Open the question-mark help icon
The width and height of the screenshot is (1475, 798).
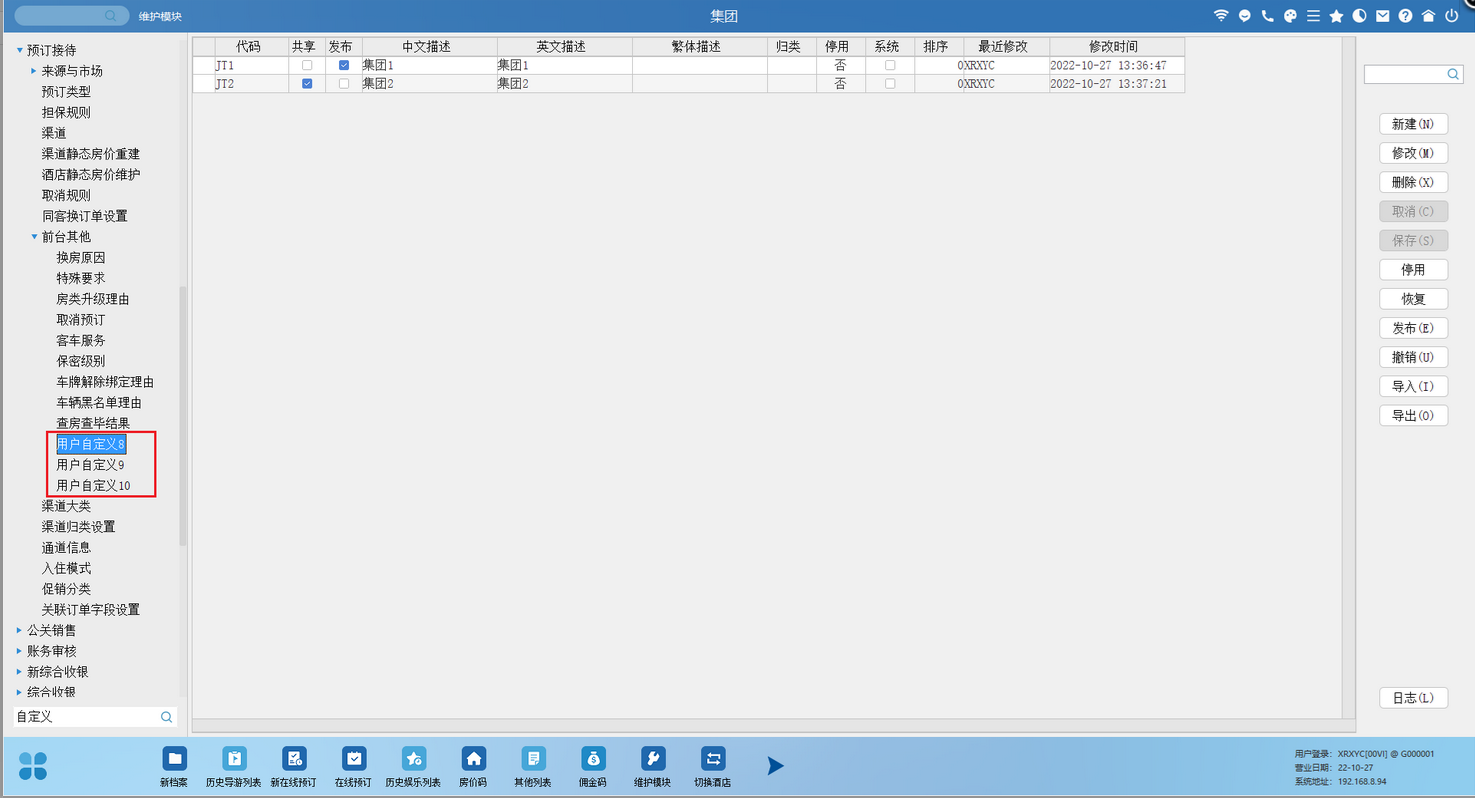click(x=1405, y=16)
